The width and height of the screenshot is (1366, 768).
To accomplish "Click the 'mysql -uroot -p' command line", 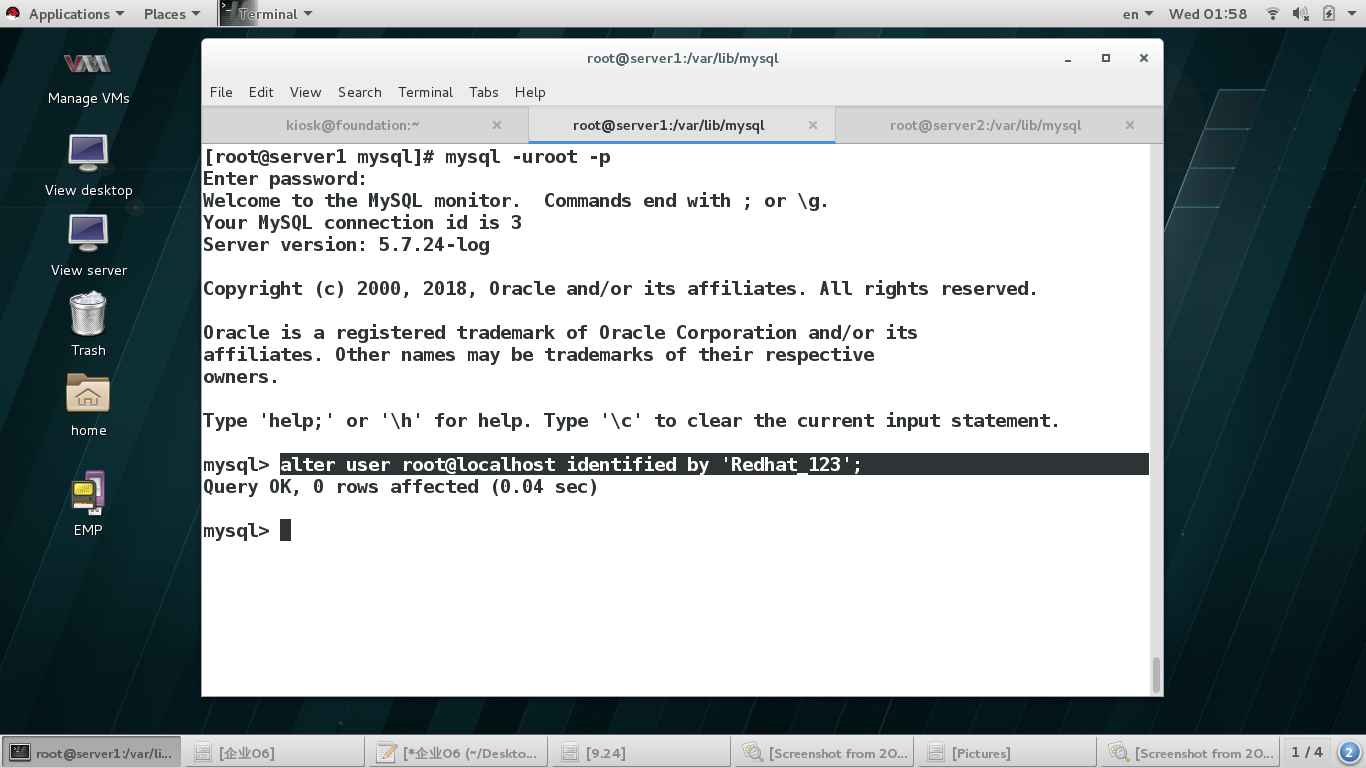I will (406, 156).
